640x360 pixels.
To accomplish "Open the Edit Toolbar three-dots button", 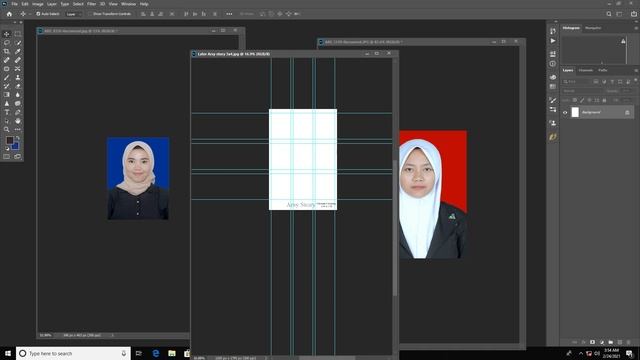I will pos(18,129).
